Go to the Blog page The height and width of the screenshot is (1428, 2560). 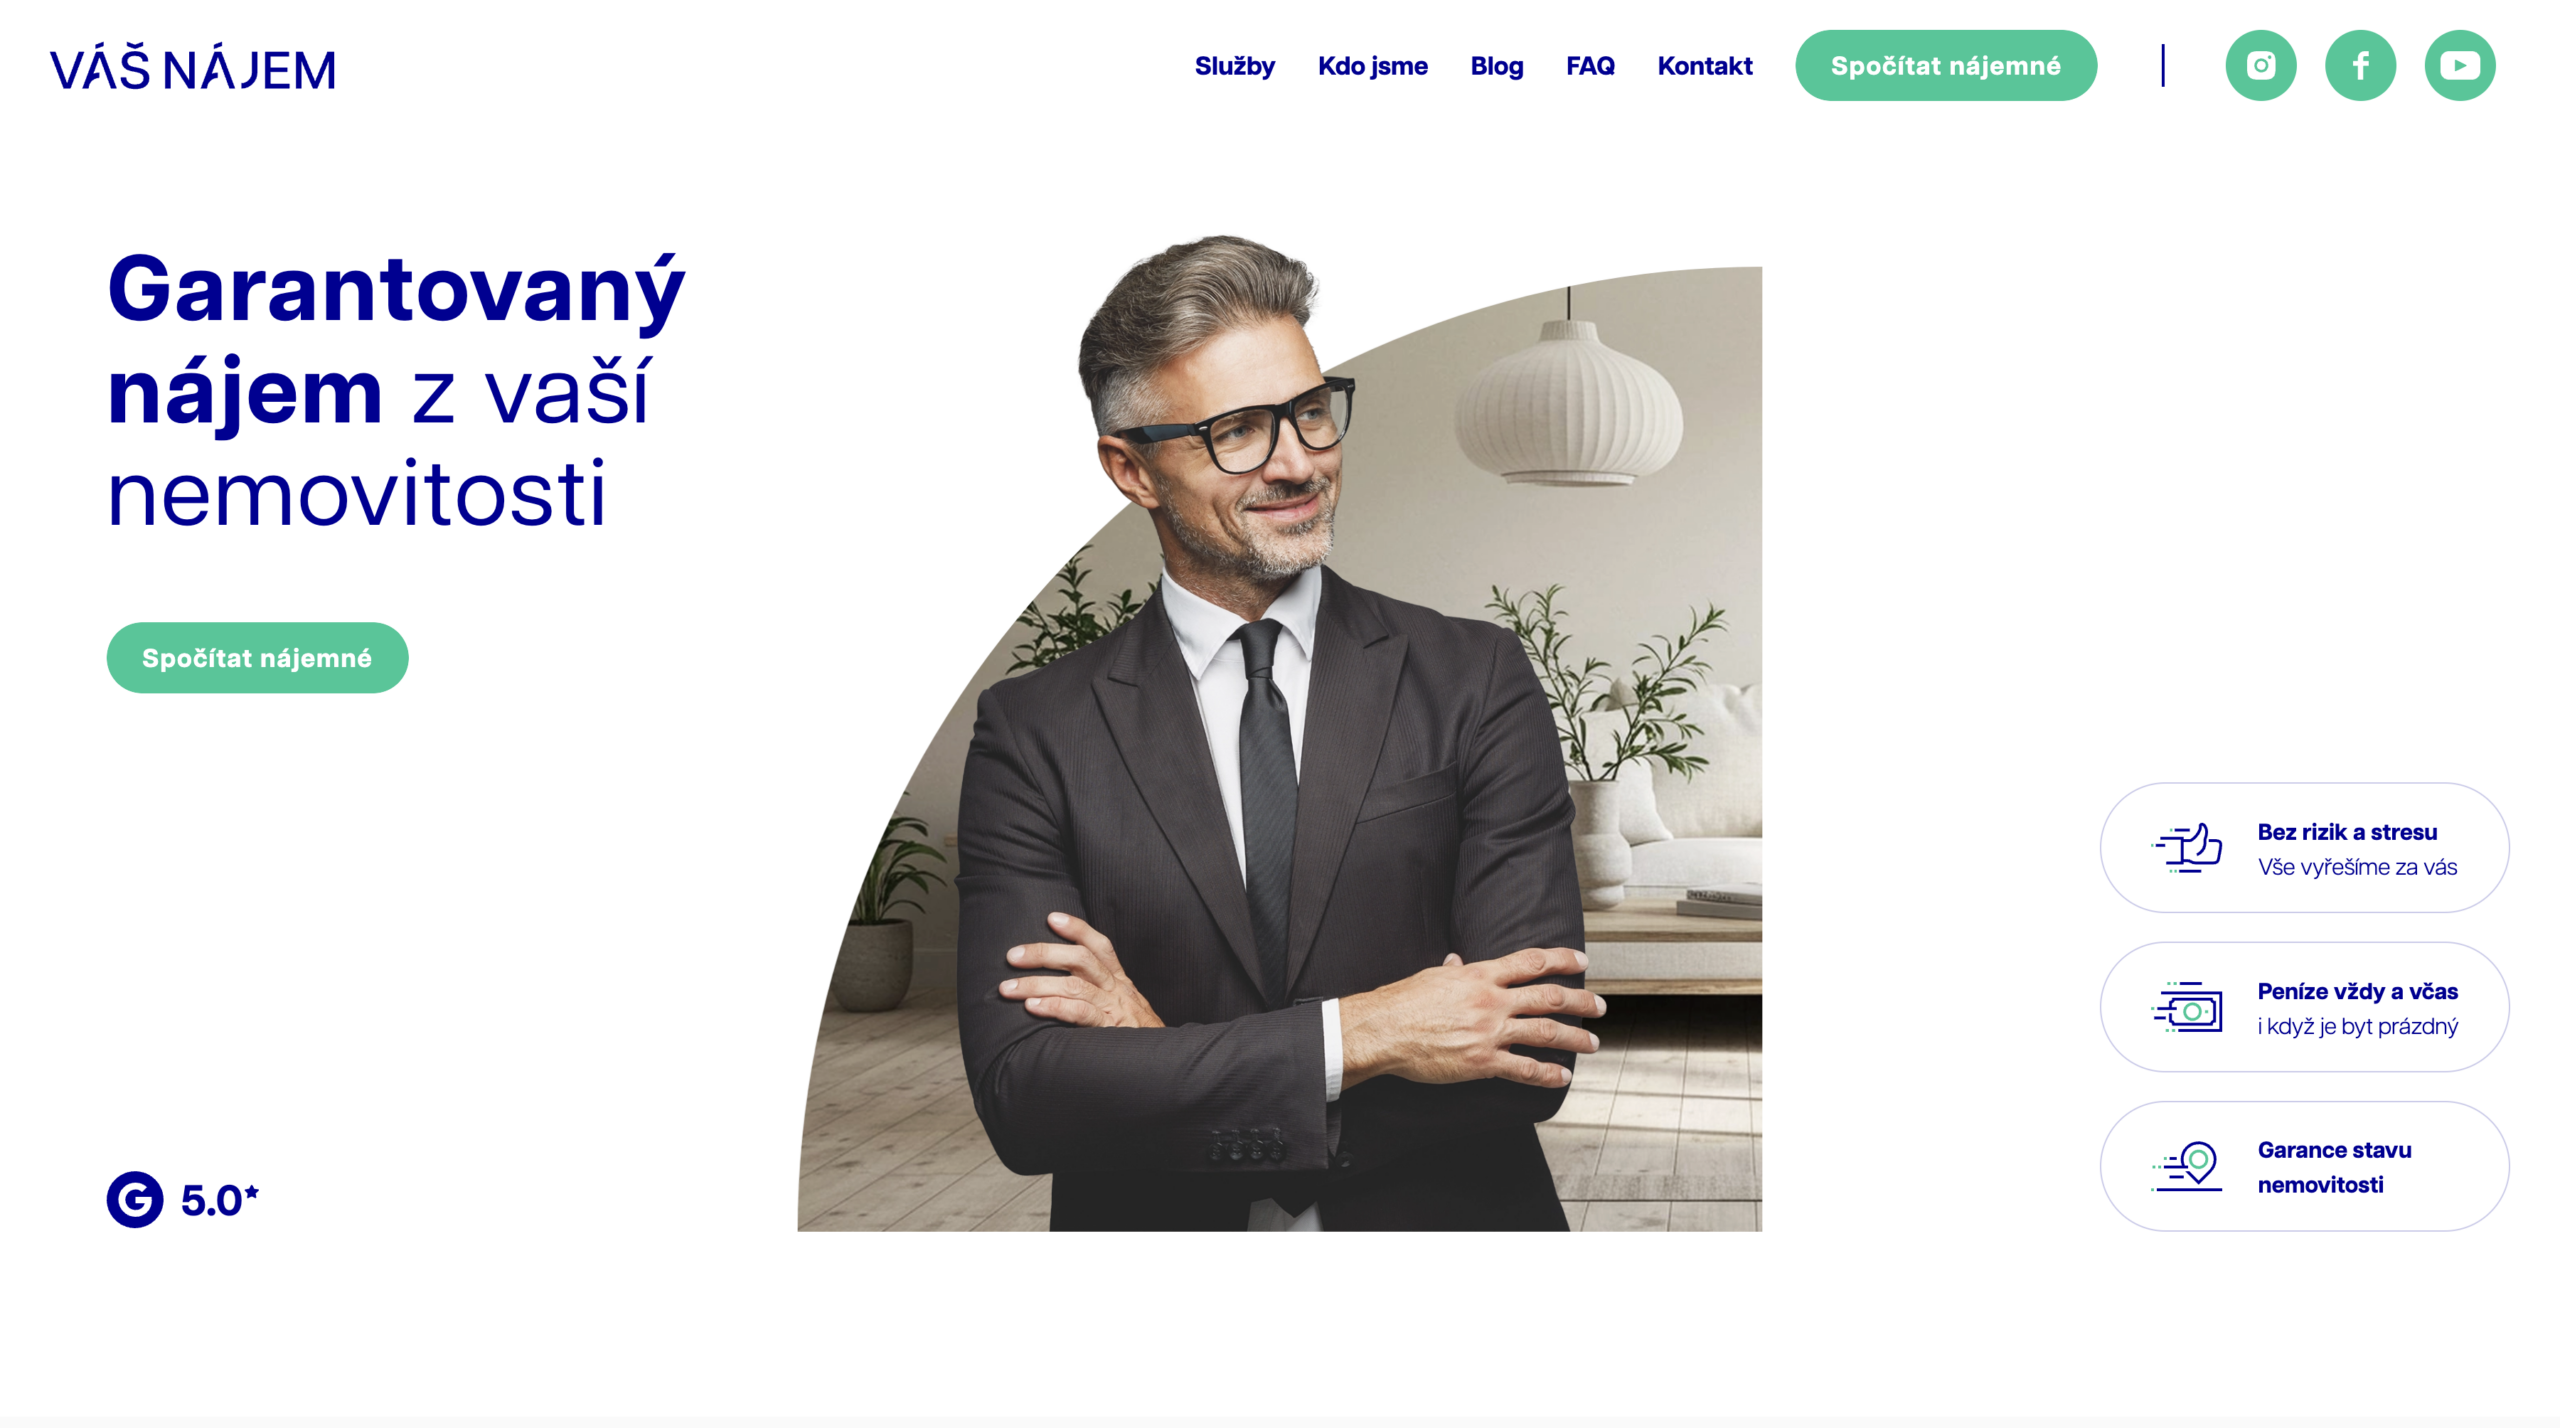1496,66
